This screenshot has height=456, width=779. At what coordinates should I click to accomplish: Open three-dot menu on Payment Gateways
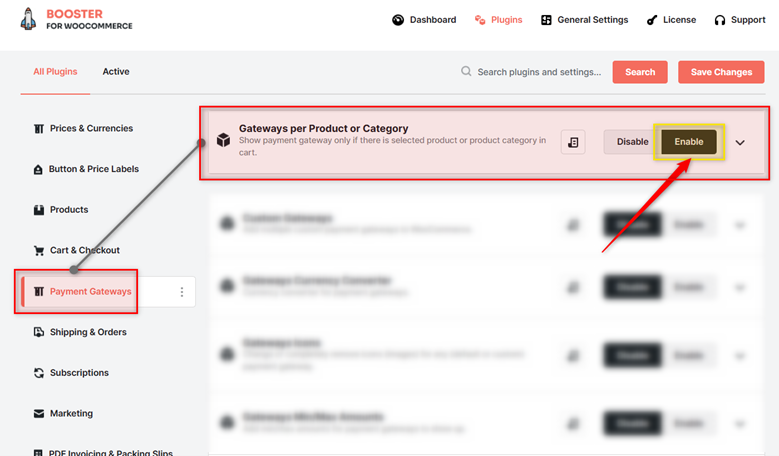click(x=182, y=292)
